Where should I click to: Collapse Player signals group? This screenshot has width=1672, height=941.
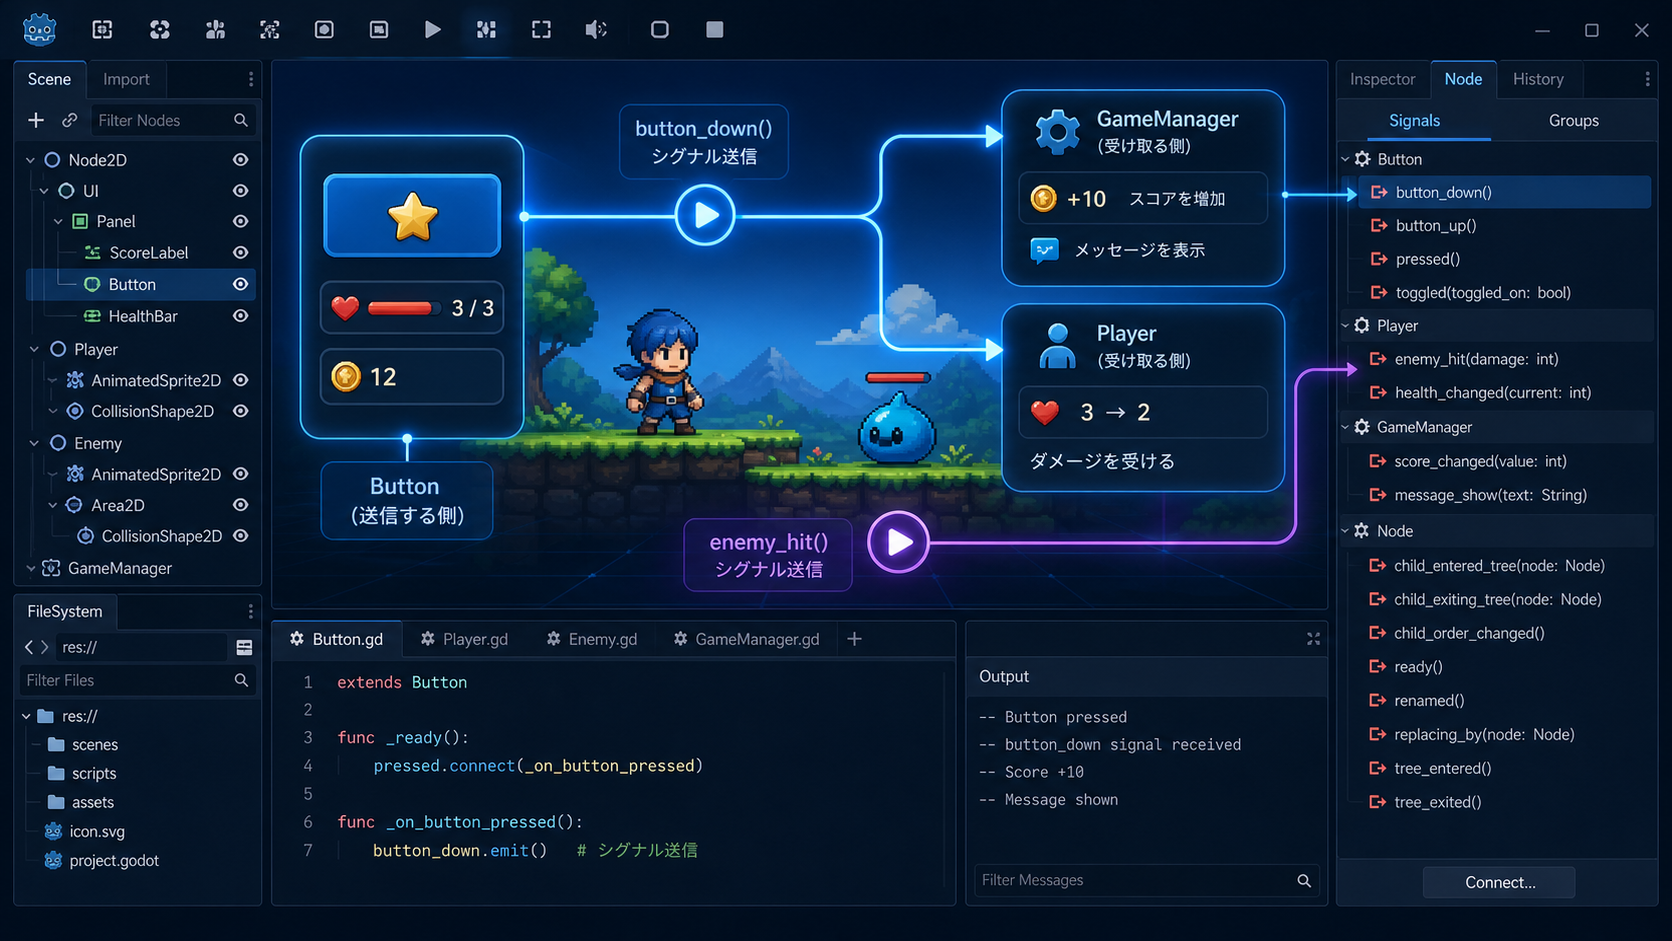point(1345,326)
